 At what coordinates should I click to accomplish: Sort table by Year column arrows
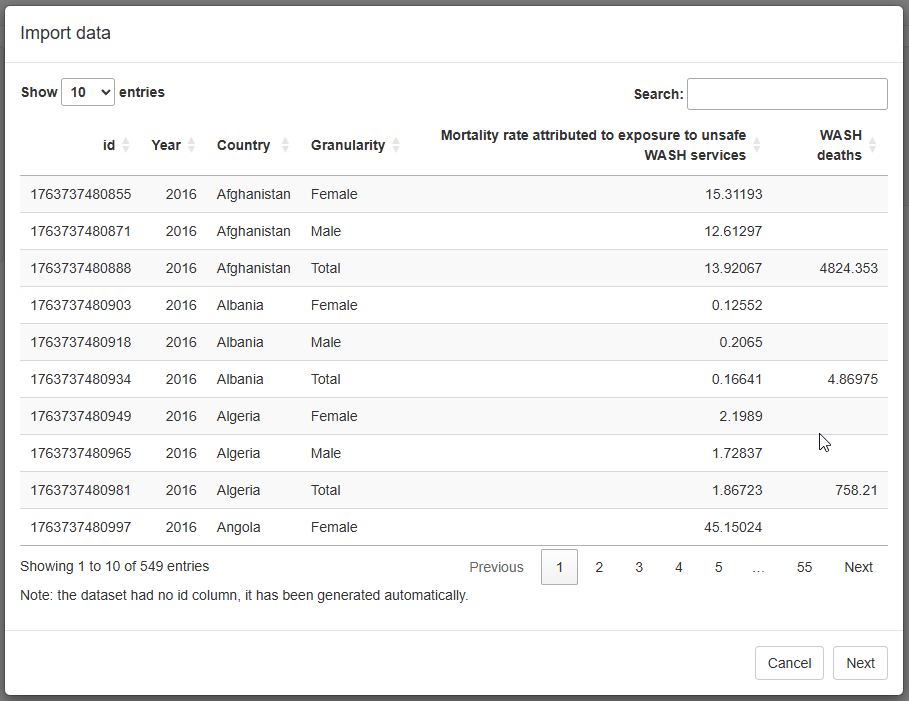191,145
